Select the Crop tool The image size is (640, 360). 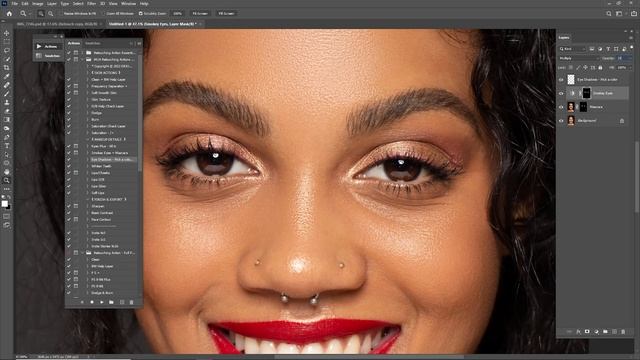[x=7, y=68]
